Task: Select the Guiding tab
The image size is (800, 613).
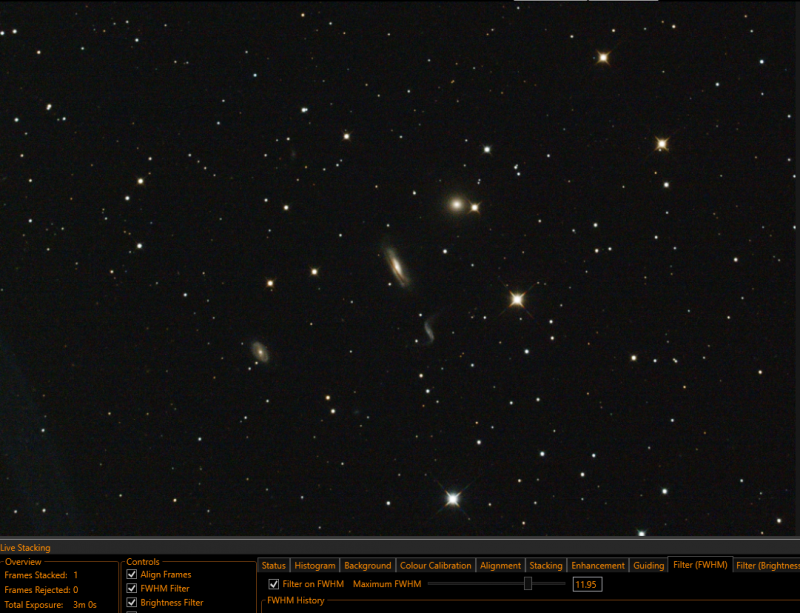Action: pos(648,566)
